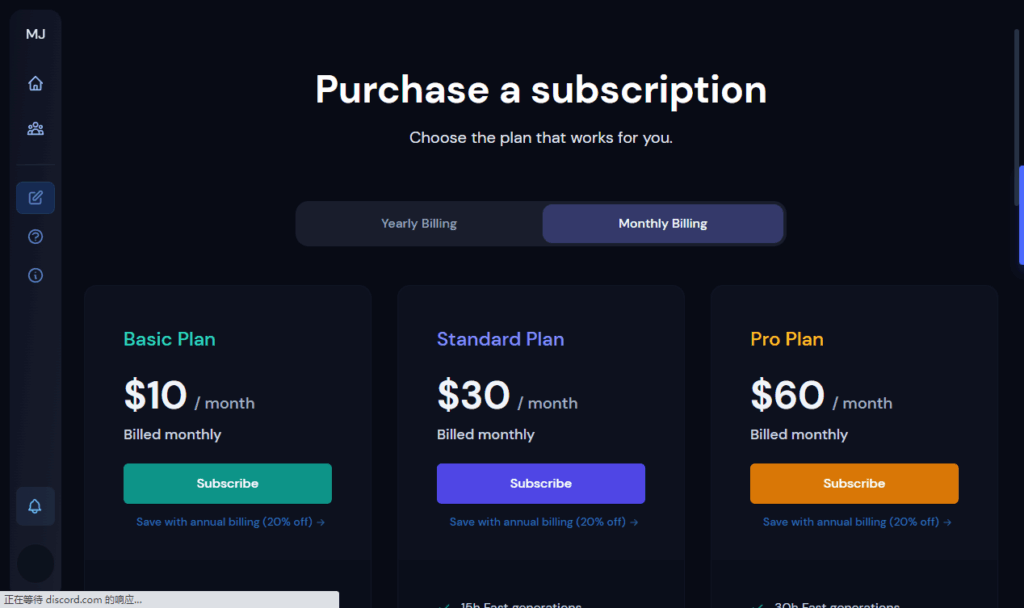Image resolution: width=1024 pixels, height=608 pixels.
Task: Select Monthly Billing option
Action: point(662,224)
